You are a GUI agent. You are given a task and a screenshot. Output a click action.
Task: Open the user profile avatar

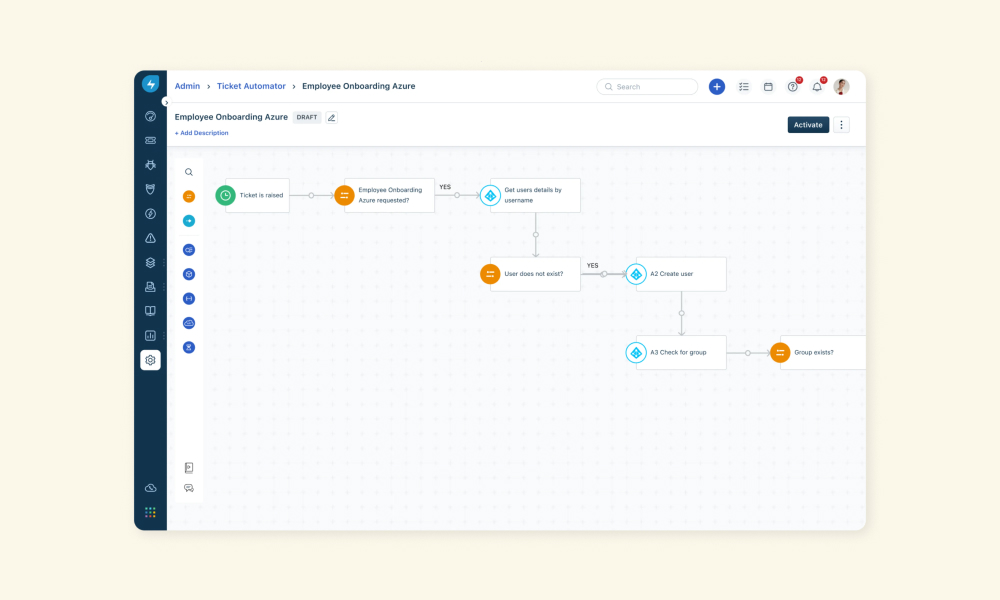(841, 87)
